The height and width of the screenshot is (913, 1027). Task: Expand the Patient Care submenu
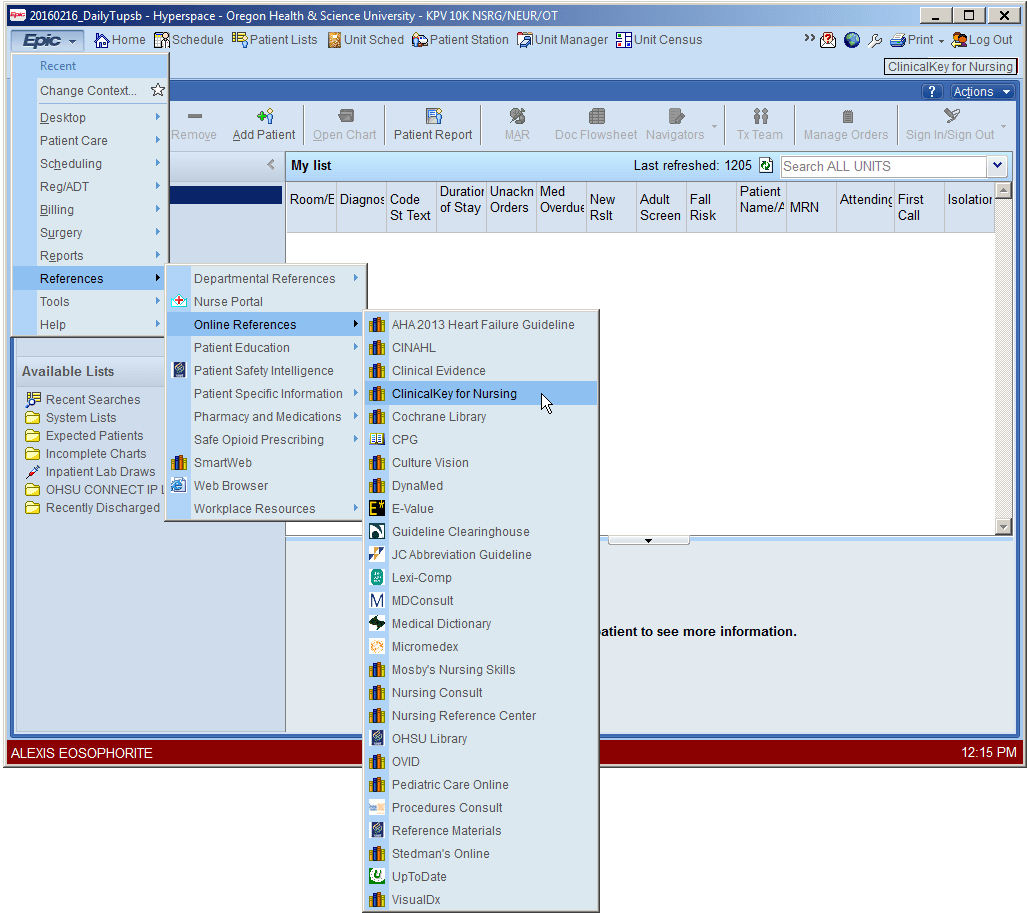90,141
